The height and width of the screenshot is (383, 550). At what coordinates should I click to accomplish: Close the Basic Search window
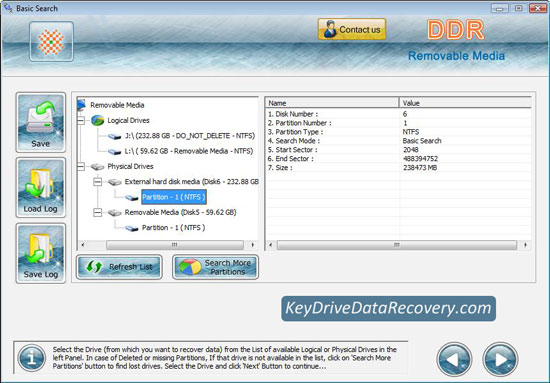(x=537, y=8)
